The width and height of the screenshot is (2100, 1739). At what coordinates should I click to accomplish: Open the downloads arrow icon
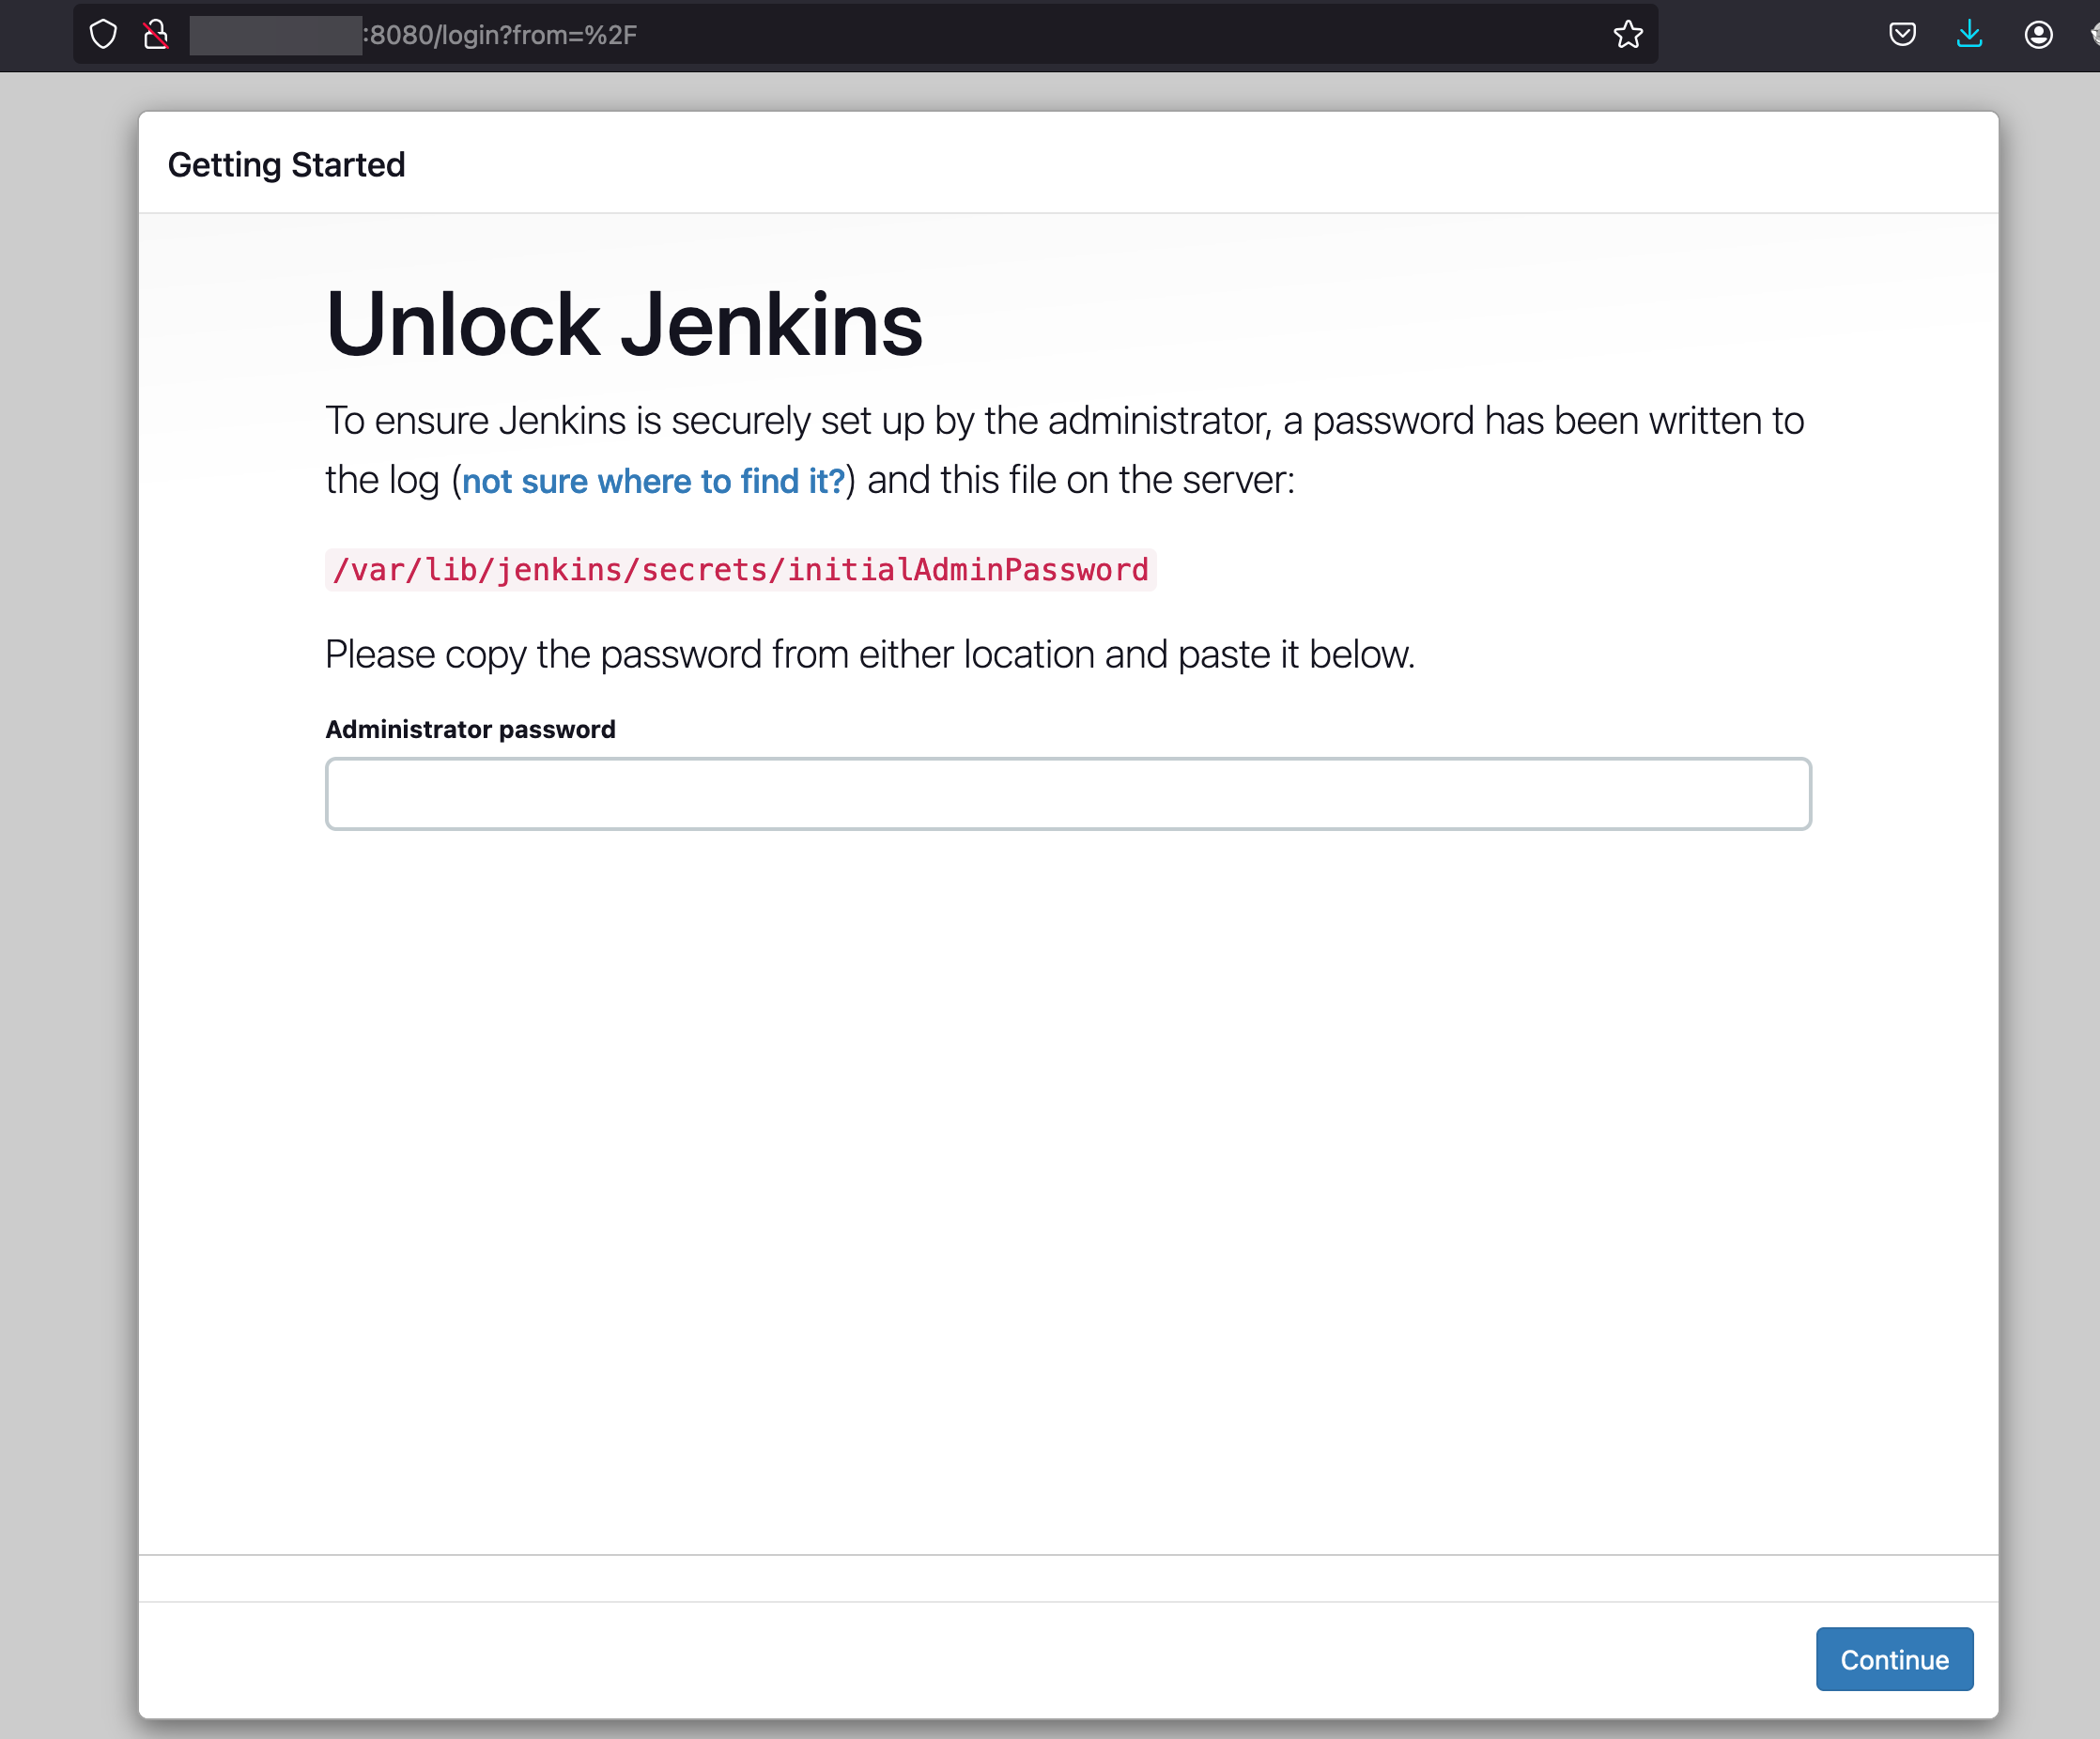click(x=1968, y=35)
